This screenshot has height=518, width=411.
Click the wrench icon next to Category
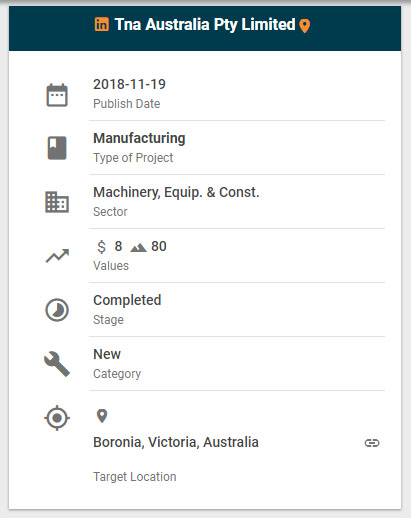[x=57, y=364]
